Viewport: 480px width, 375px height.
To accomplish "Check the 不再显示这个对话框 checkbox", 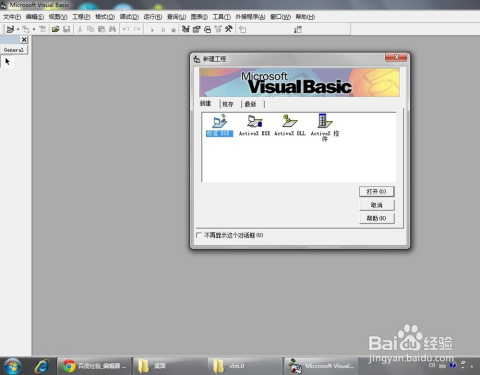I will point(199,235).
